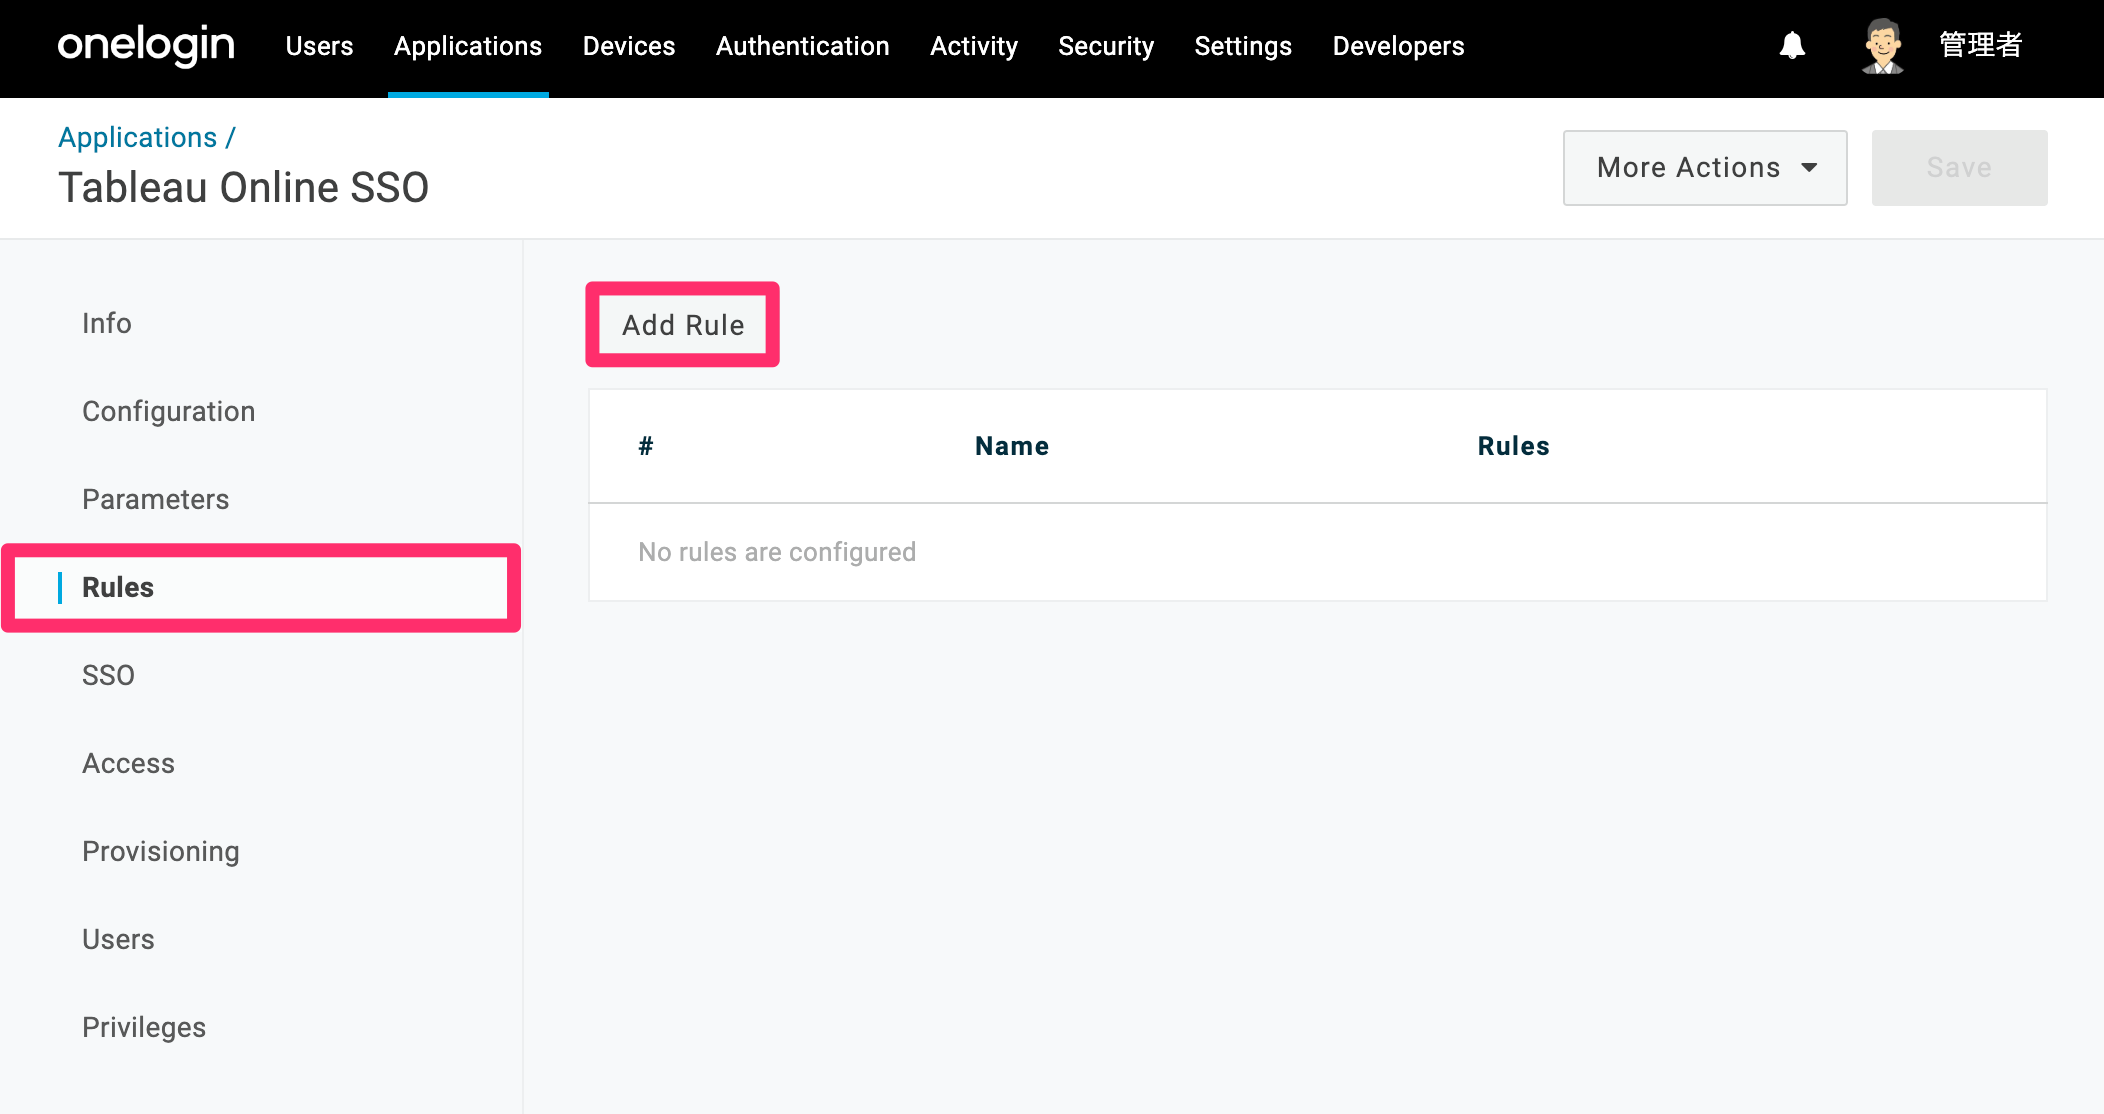Open the Privileges sidebar item
Screen dimensions: 2104x1114
coord(144,1027)
